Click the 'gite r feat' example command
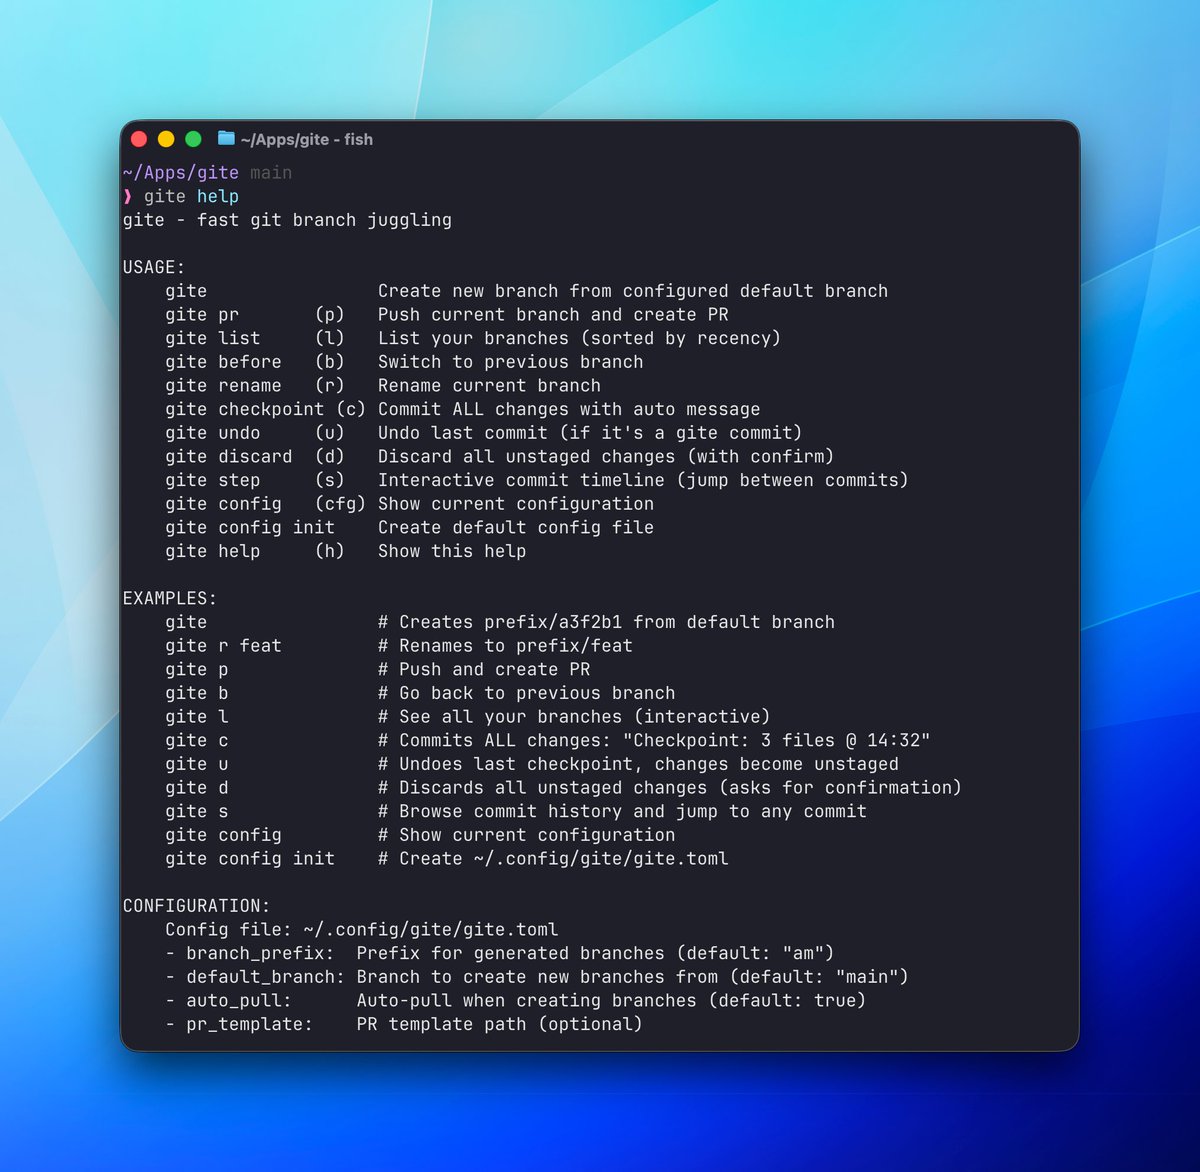This screenshot has height=1172, width=1200. tap(224, 646)
